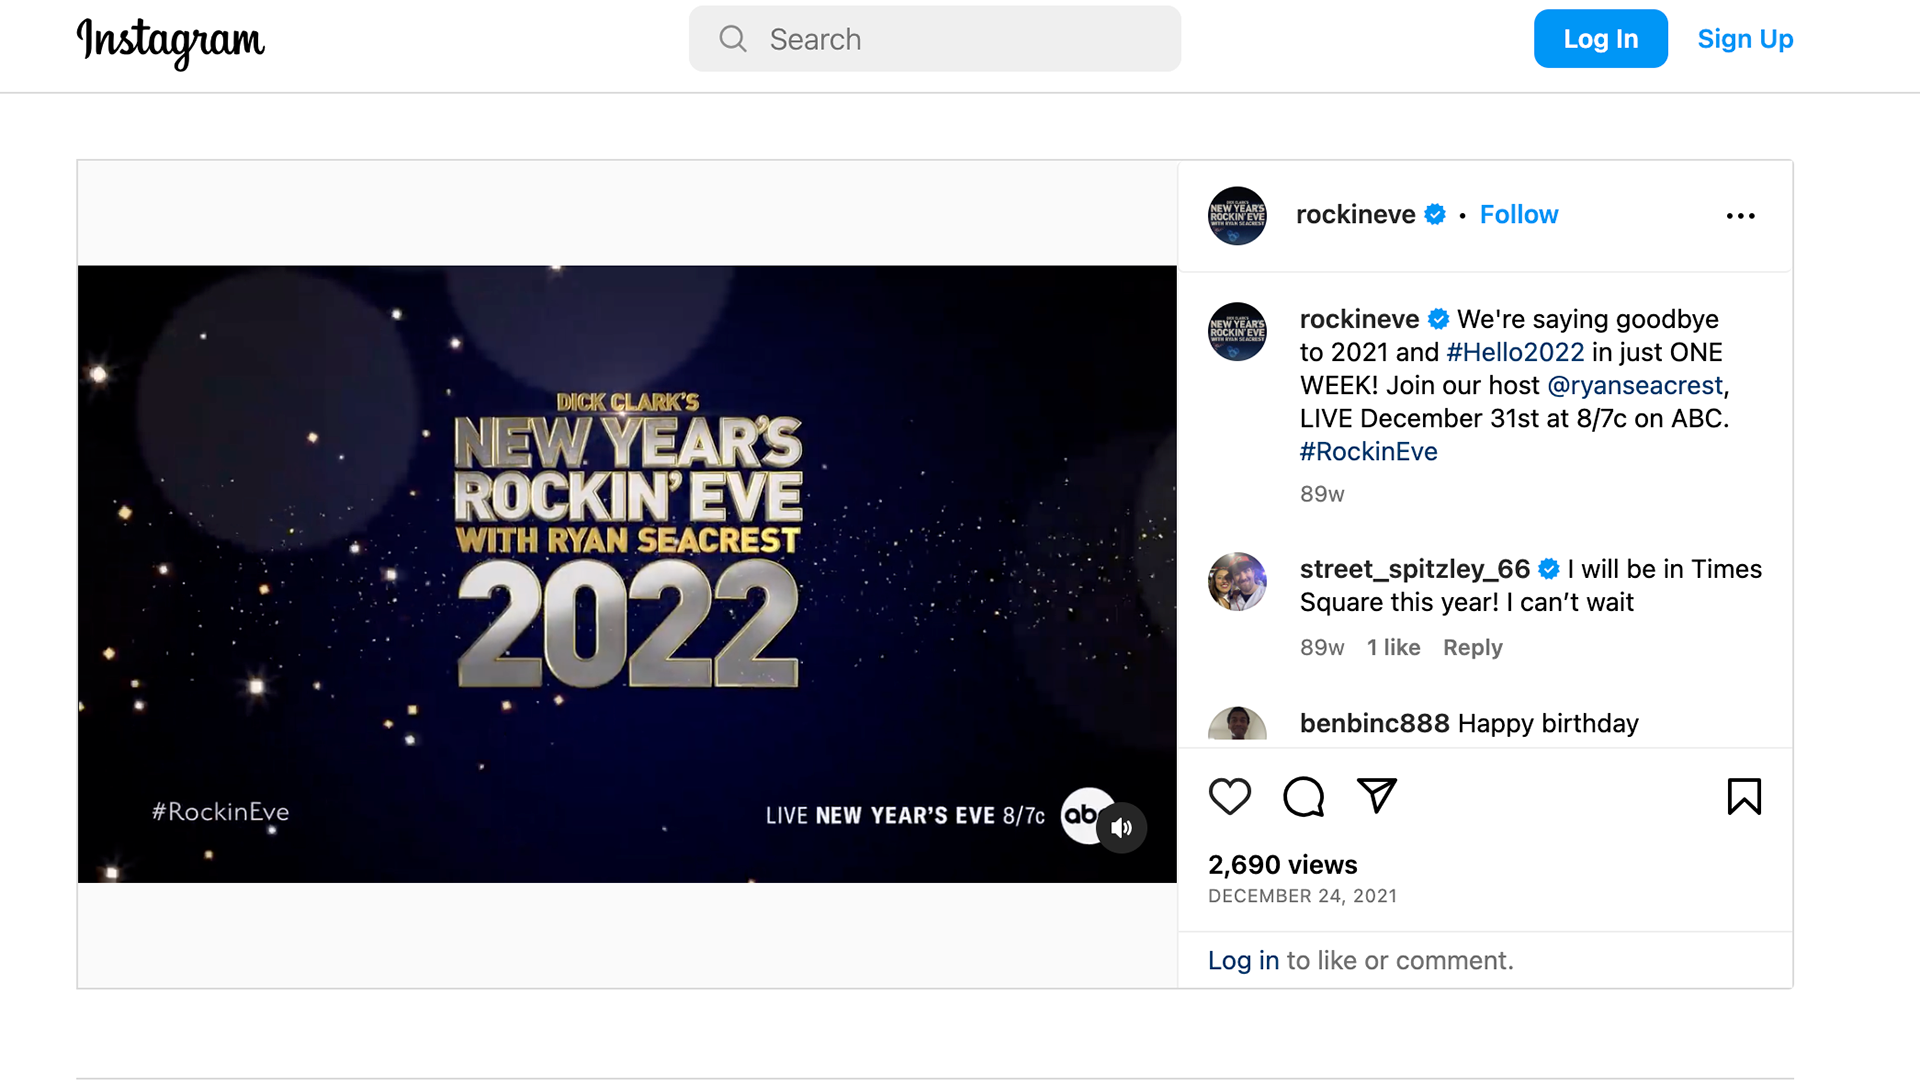Click the heart Like icon

(x=1229, y=797)
